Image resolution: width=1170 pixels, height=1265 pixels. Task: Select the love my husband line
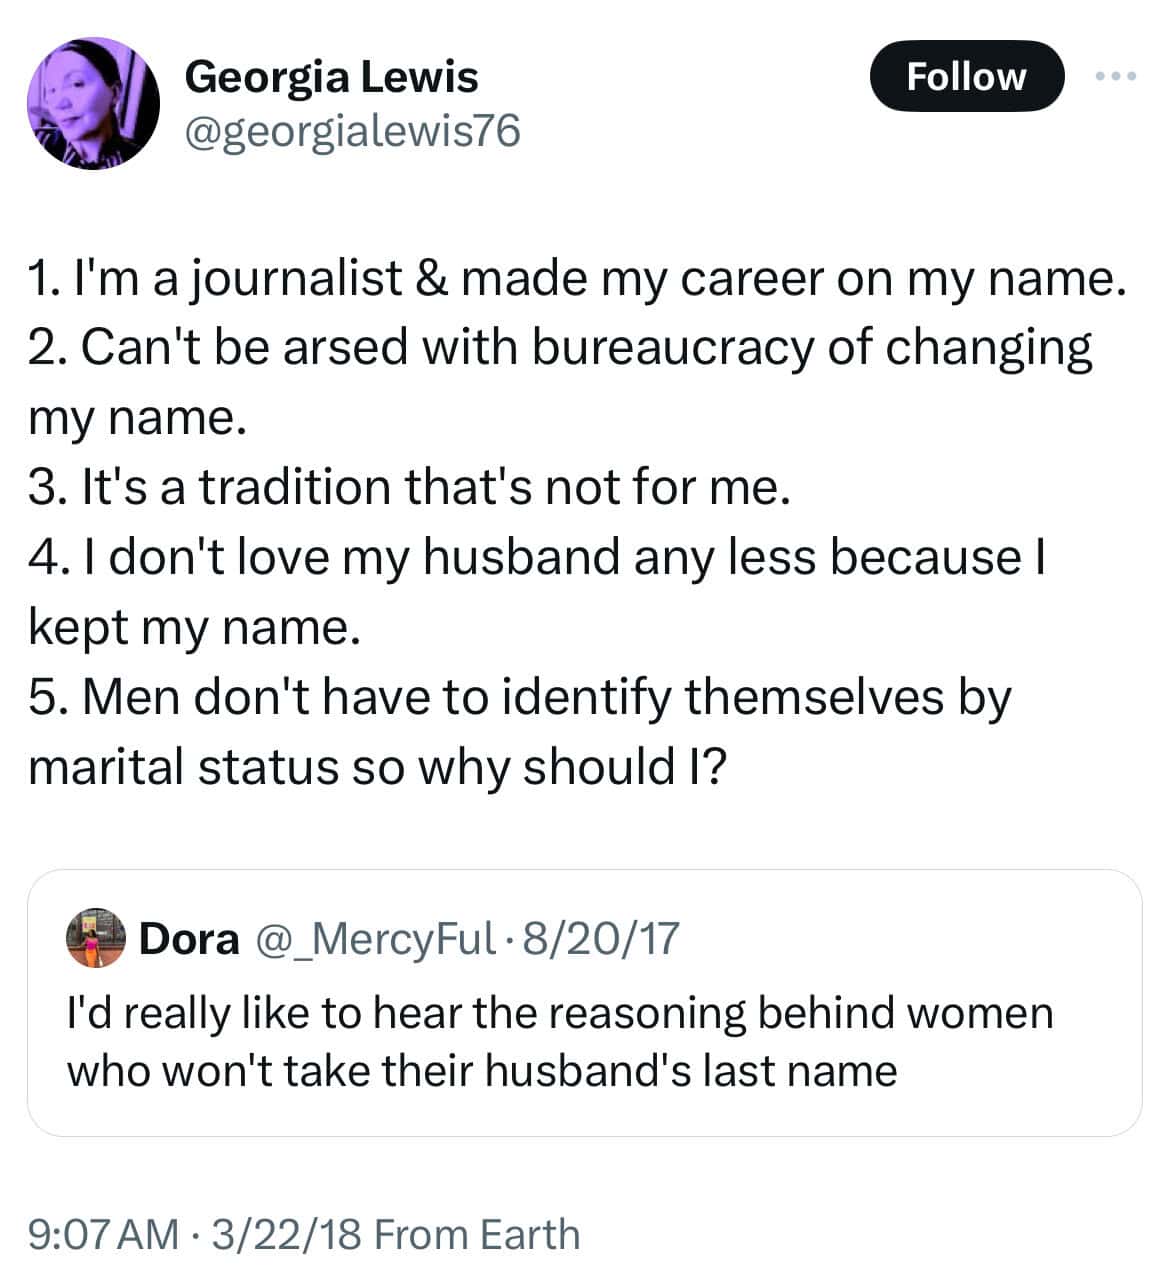(x=537, y=592)
